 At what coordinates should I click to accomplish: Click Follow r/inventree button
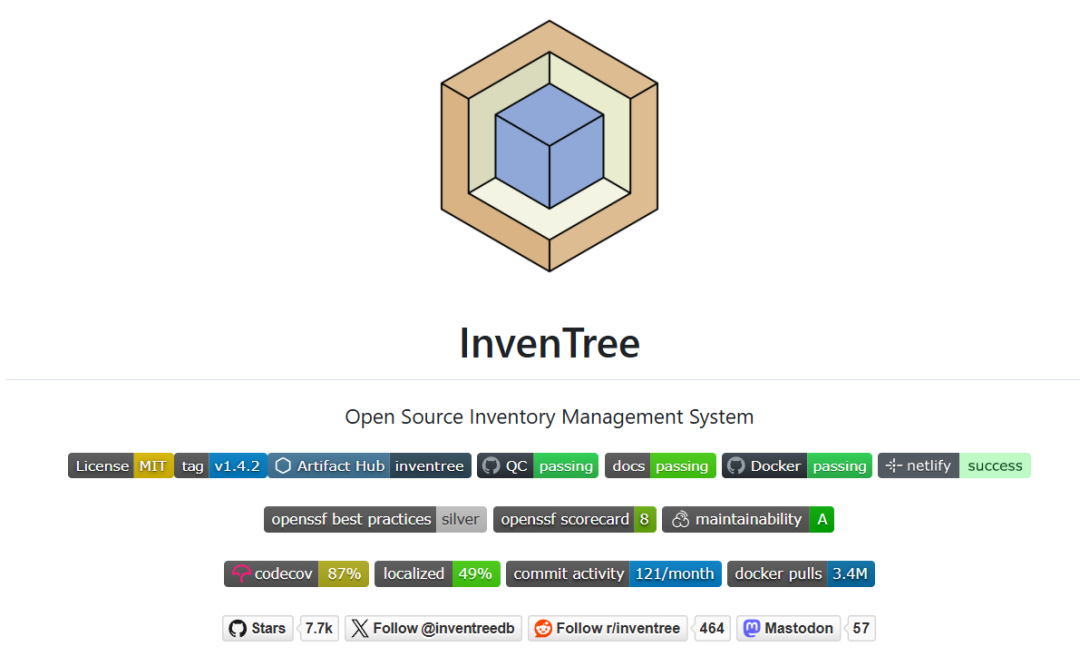pos(608,628)
